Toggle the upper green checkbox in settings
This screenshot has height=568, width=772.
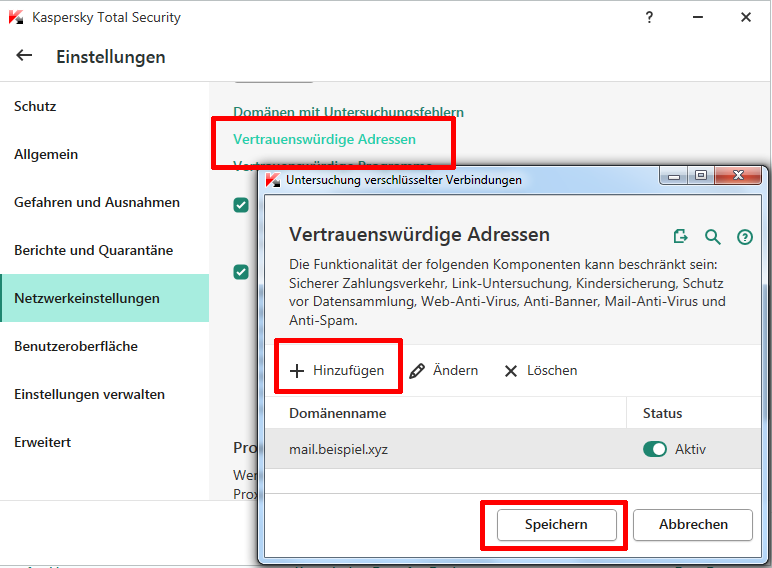[241, 205]
